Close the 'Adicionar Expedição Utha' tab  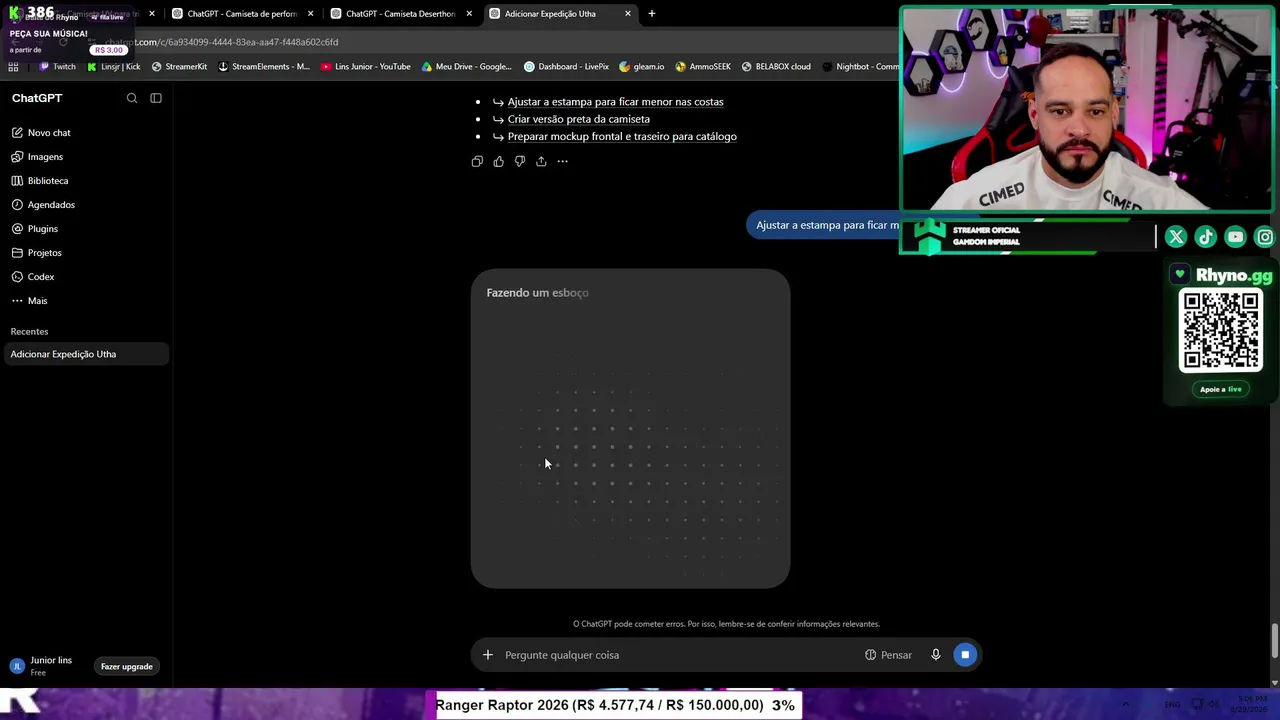(628, 14)
